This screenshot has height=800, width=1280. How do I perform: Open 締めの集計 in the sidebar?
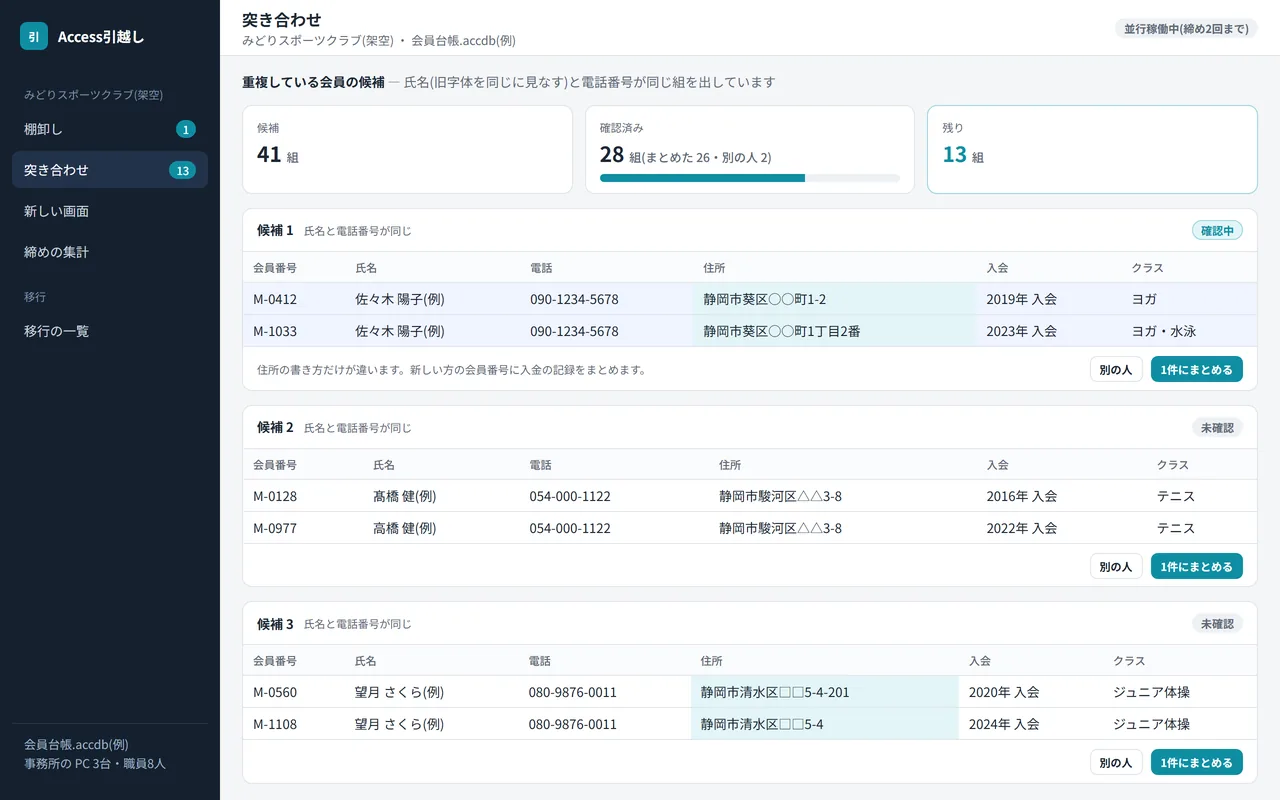[110, 252]
